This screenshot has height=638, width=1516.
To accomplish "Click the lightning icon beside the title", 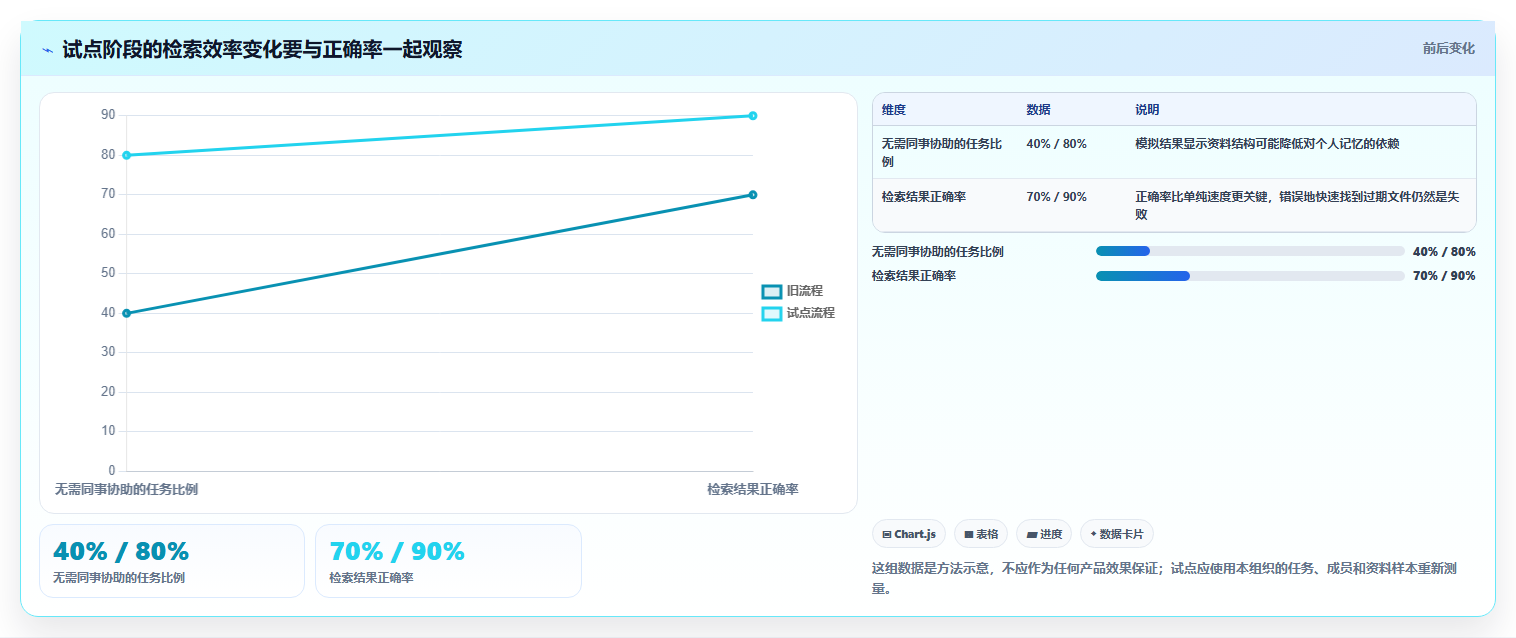I will (x=47, y=50).
